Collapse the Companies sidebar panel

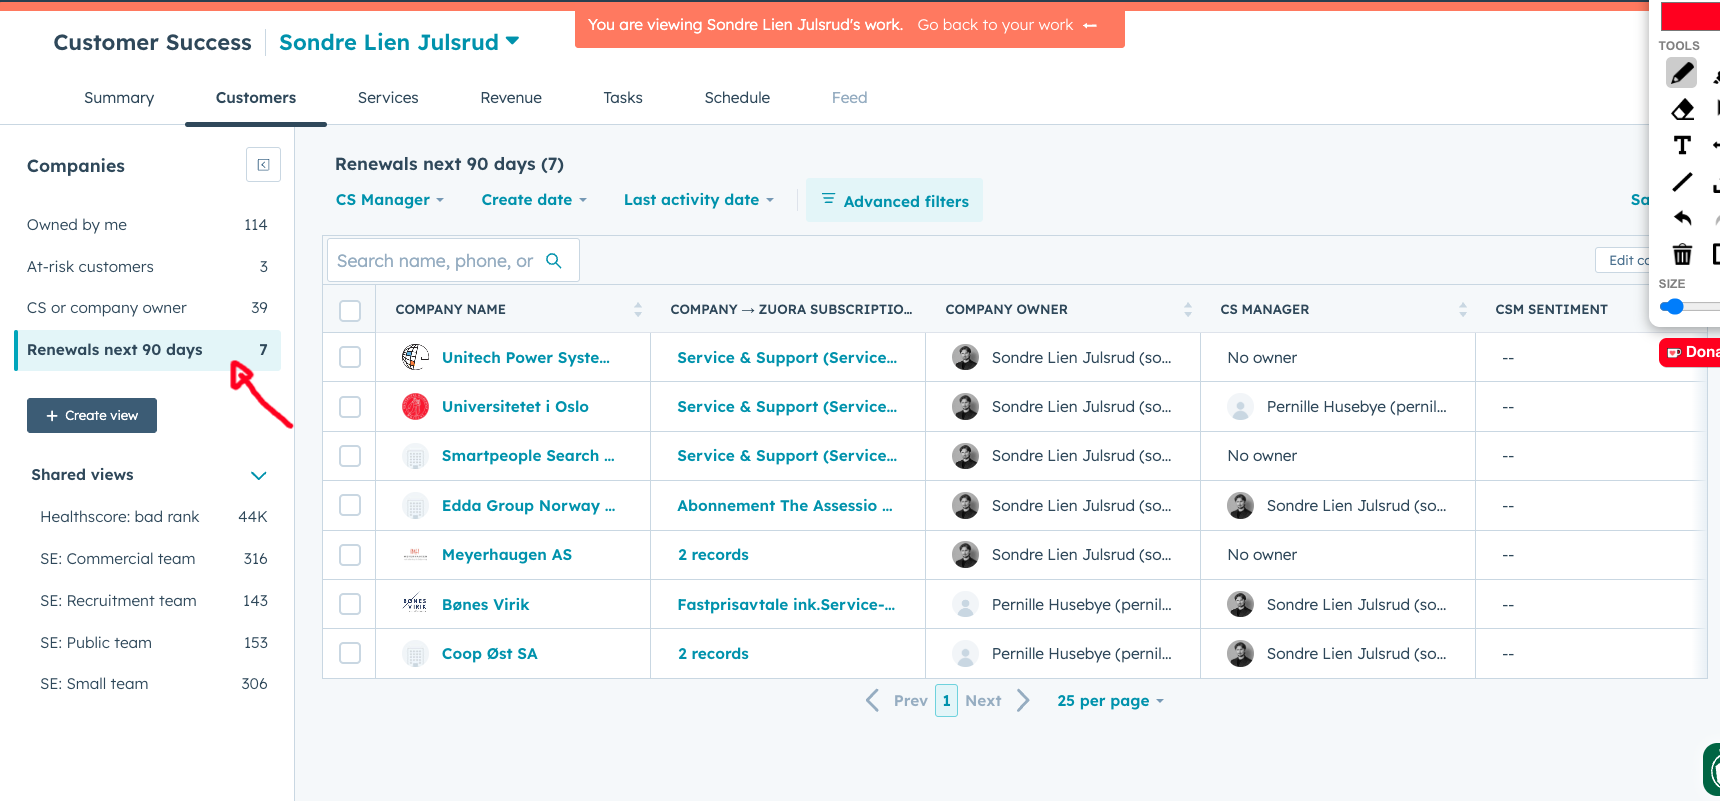[263, 165]
